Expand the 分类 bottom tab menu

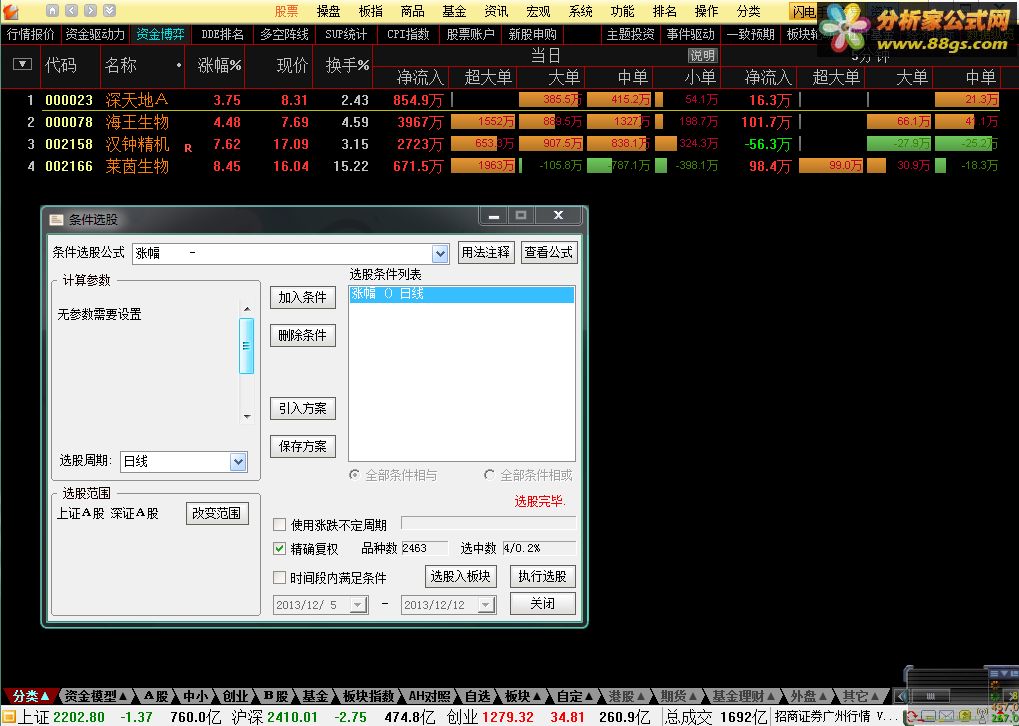click(31, 696)
